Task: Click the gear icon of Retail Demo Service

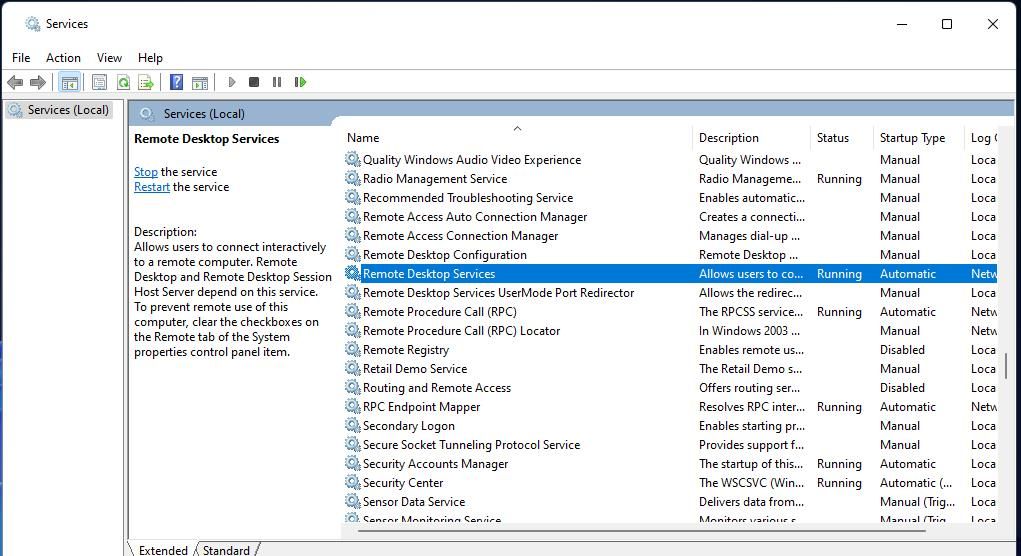Action: point(352,368)
